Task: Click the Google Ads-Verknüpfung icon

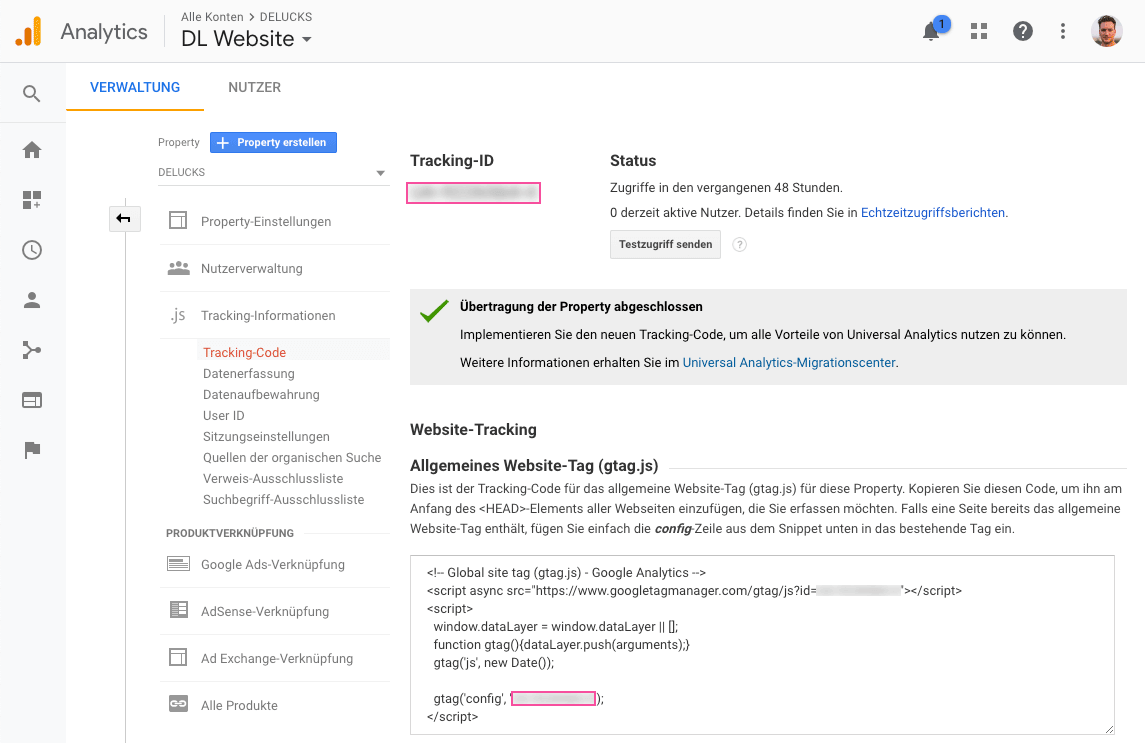Action: (x=178, y=564)
